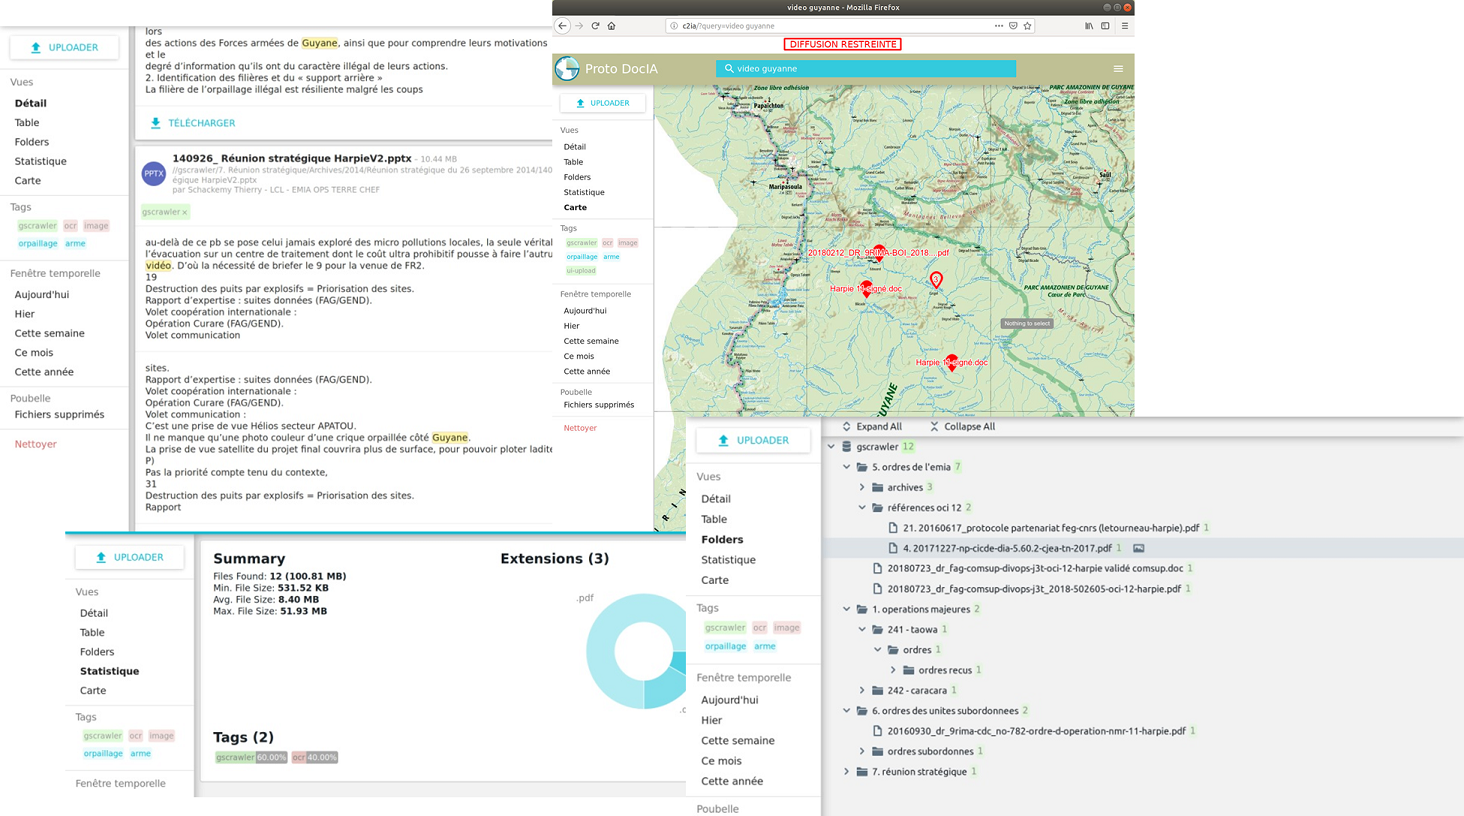Viewport: 1464px width, 816px height.
Task: Click the Télécharger download button
Action: pyautogui.click(x=192, y=123)
